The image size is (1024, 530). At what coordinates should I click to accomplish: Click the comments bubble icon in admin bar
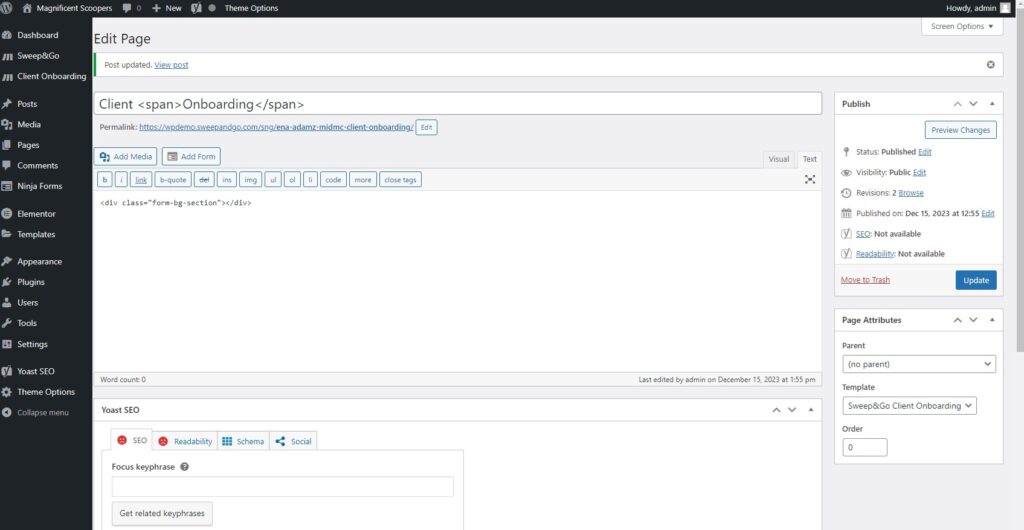coord(128,8)
